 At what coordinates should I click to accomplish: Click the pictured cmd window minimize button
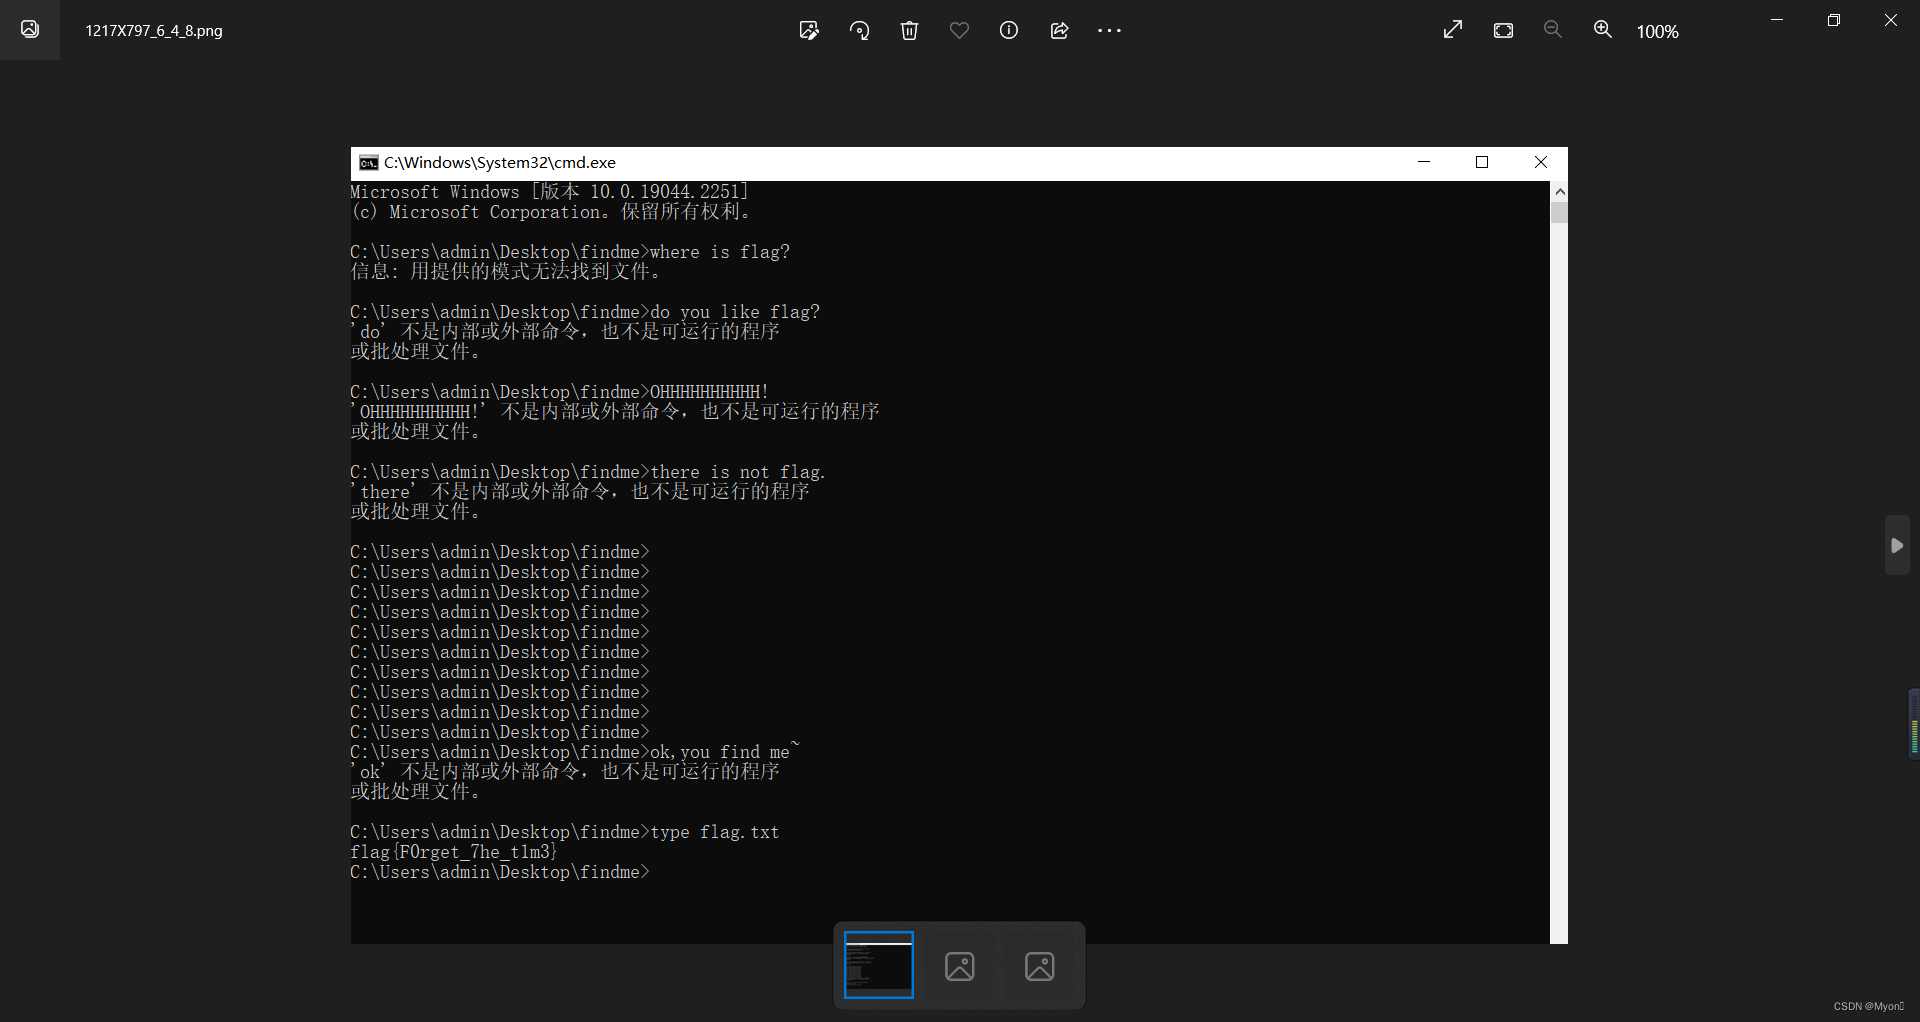click(1424, 162)
